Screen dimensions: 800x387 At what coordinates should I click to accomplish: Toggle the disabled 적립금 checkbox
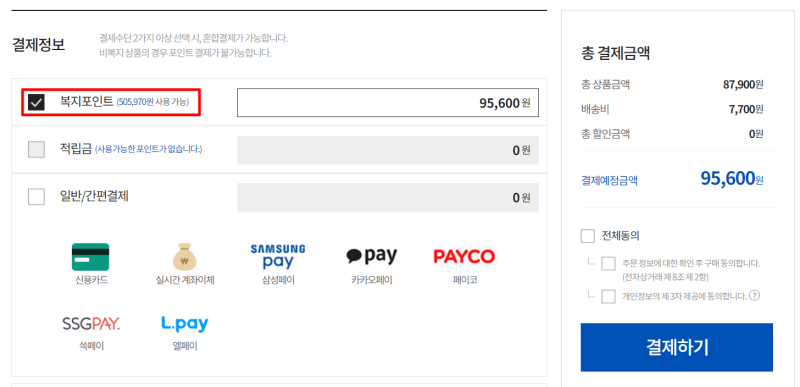pyautogui.click(x=36, y=149)
